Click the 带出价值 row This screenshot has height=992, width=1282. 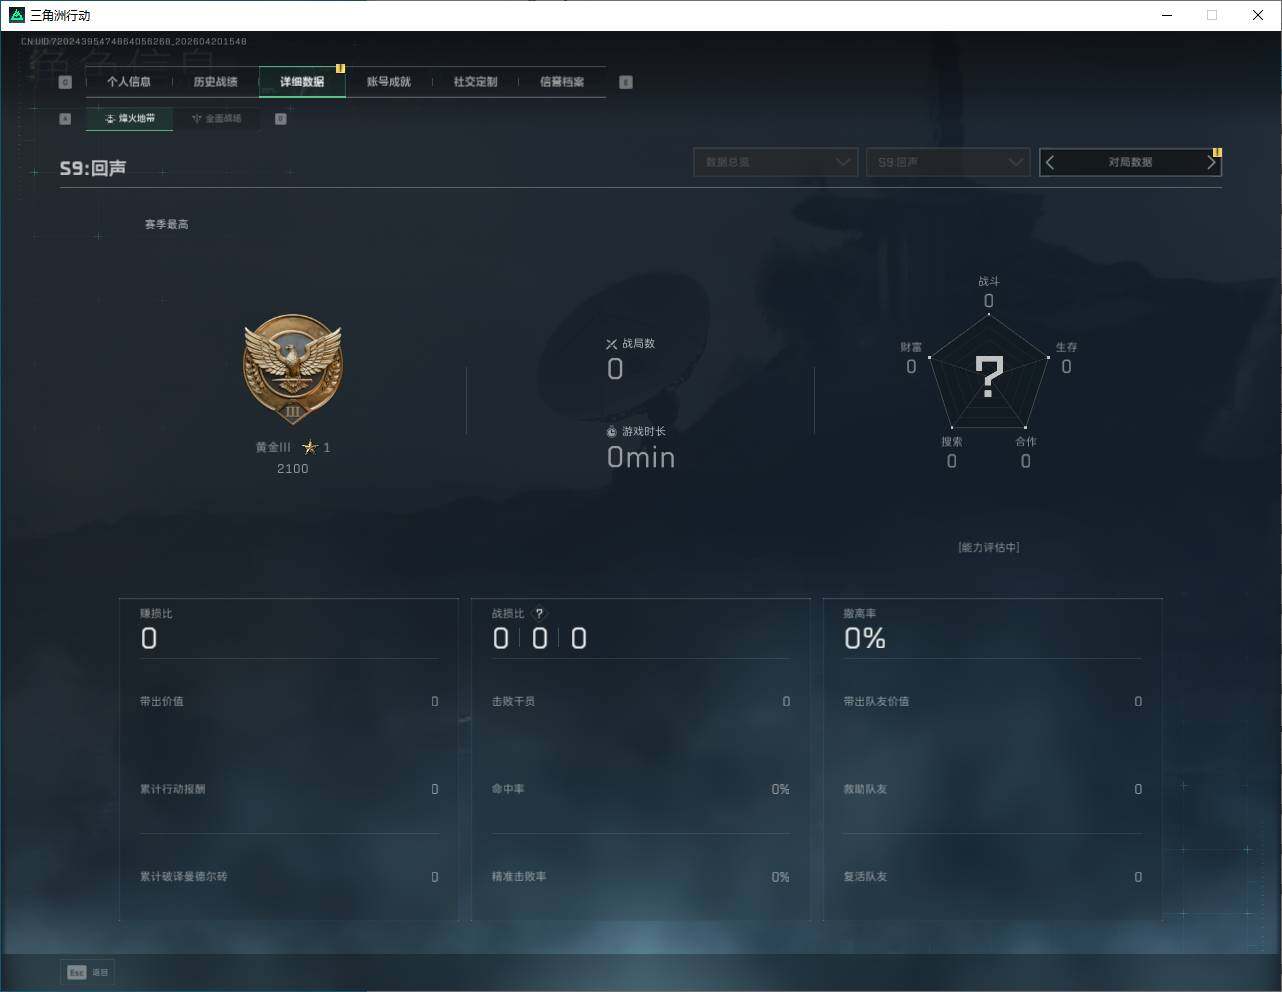(289, 702)
